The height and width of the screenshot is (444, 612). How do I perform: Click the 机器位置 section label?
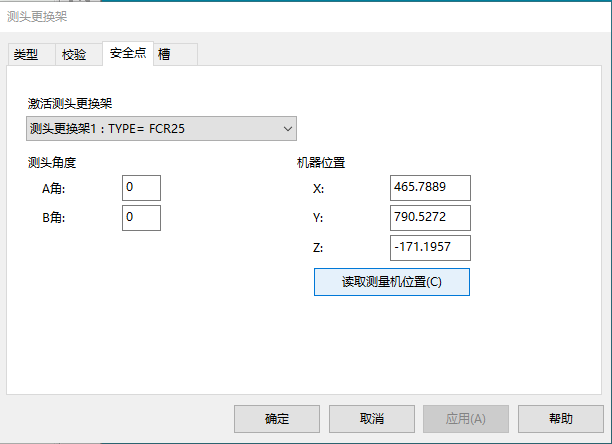[321, 163]
